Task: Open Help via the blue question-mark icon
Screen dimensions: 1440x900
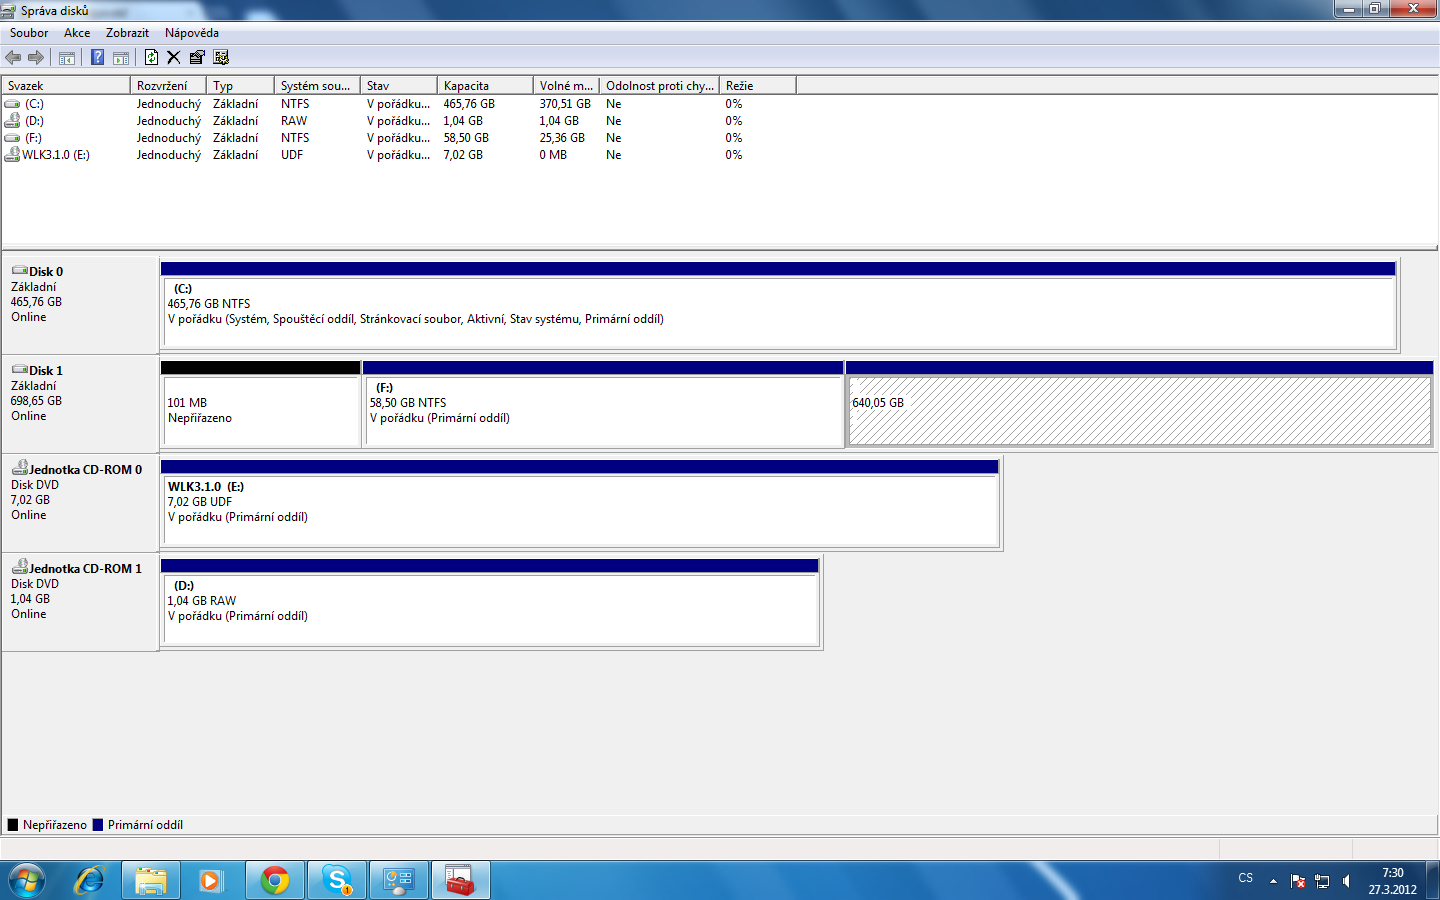Action: click(x=97, y=58)
